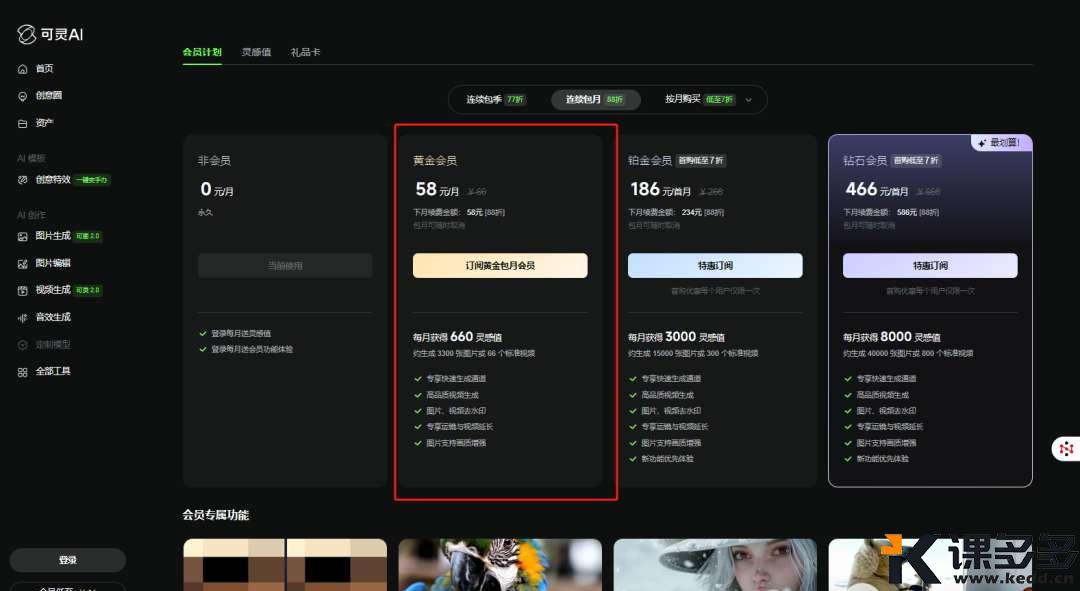Open the pixelated feature thumbnail

[285, 564]
